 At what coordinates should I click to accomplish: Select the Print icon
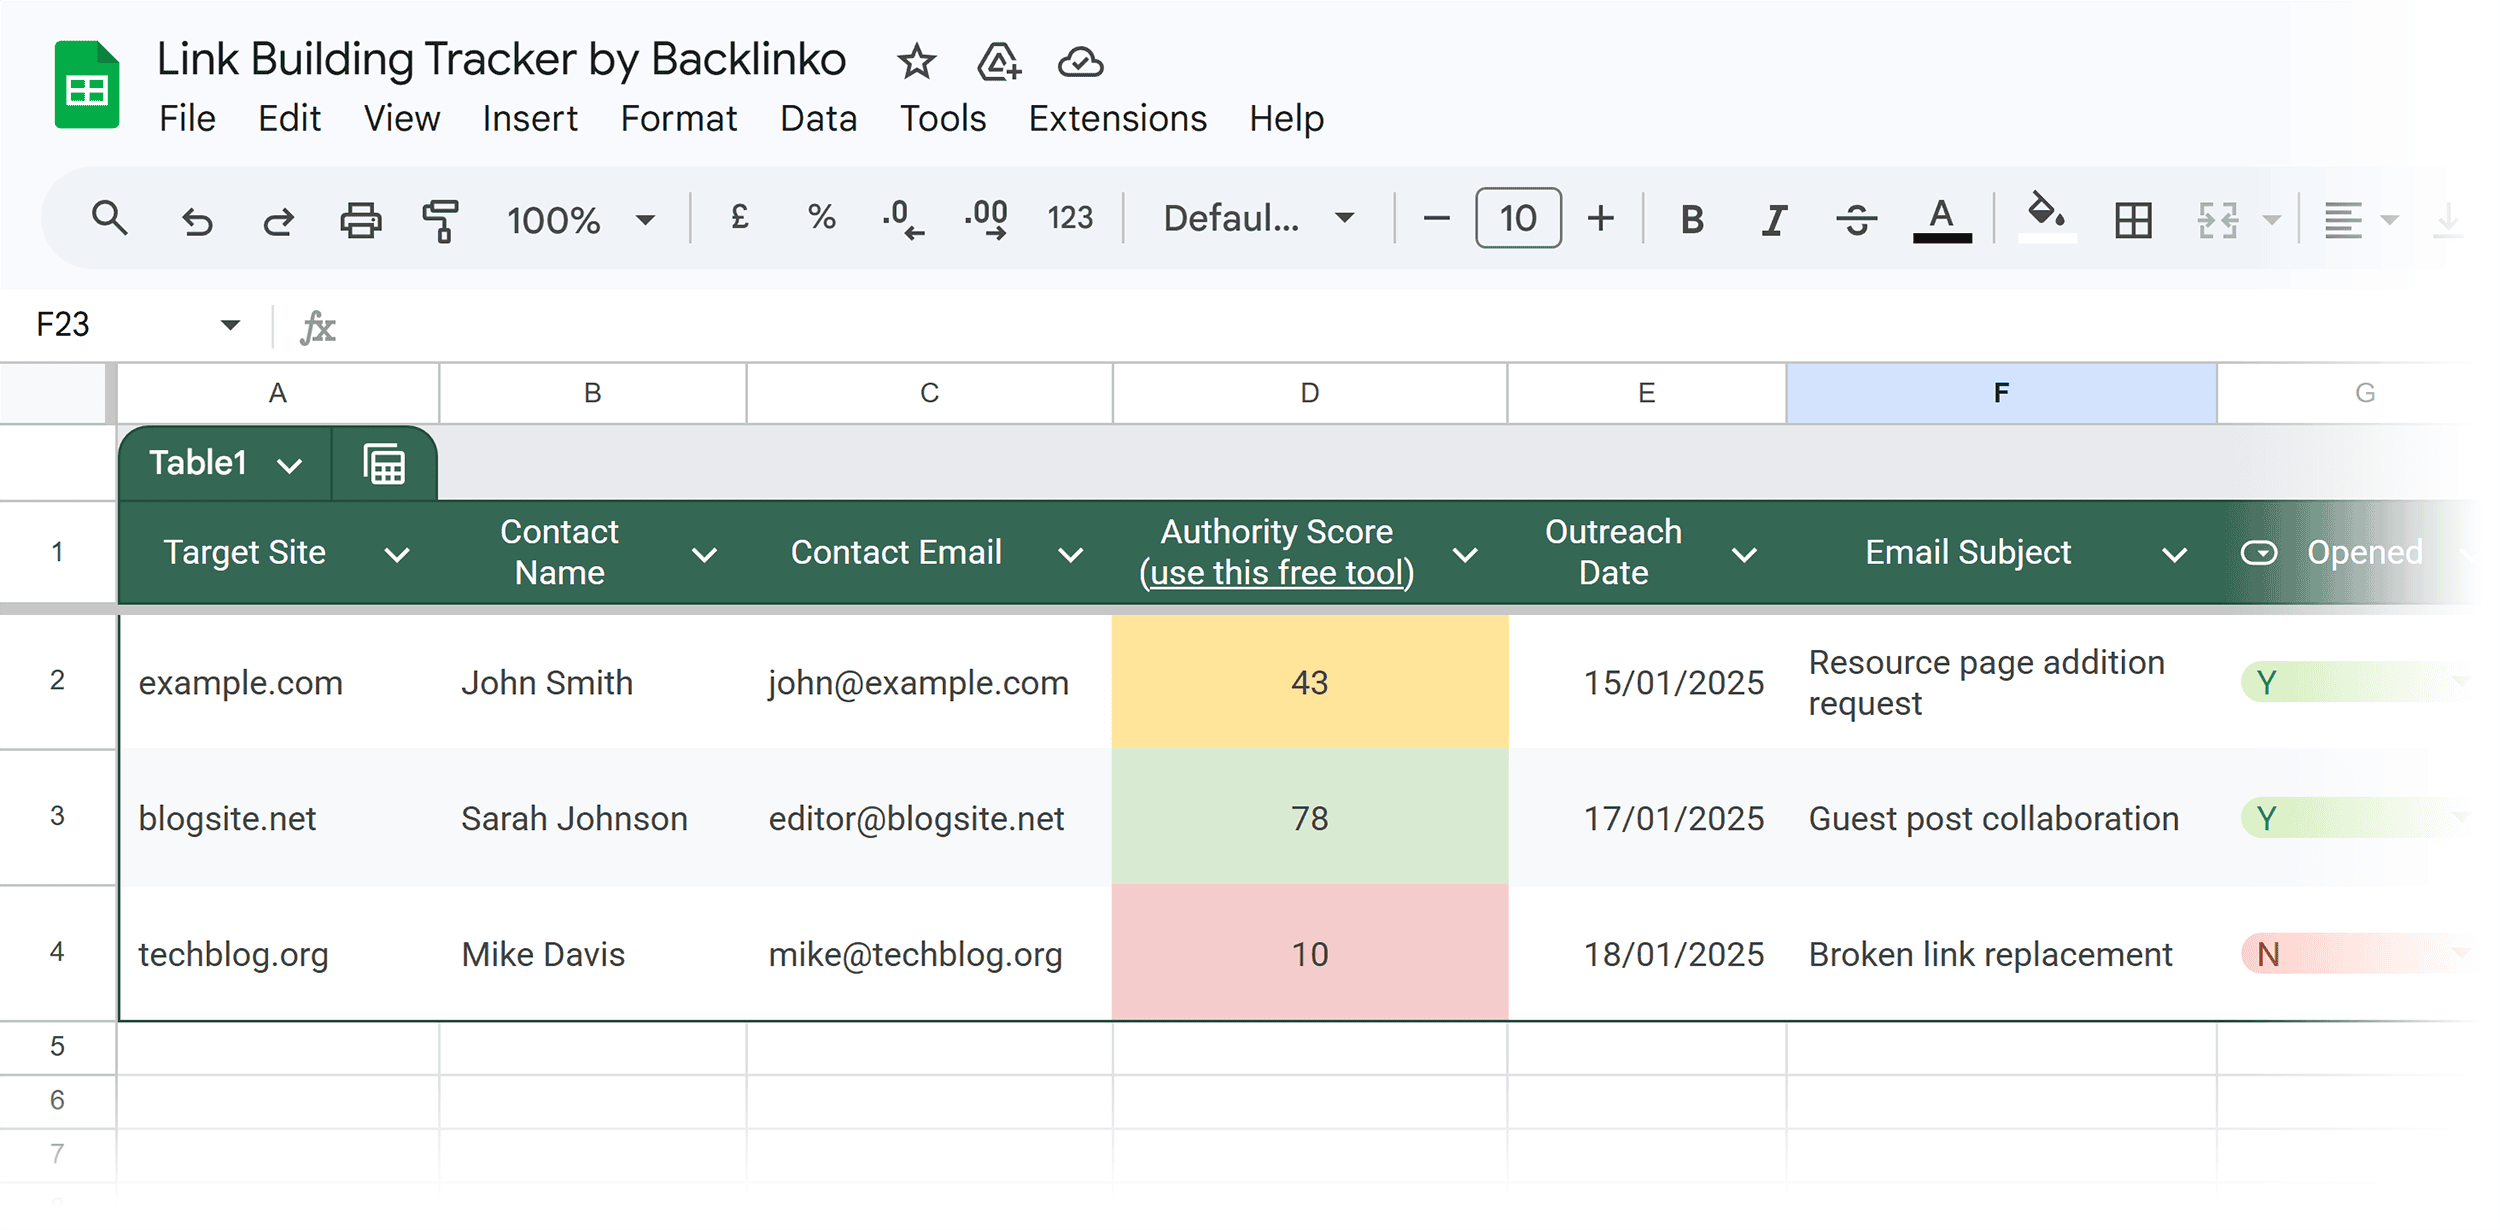(x=360, y=219)
